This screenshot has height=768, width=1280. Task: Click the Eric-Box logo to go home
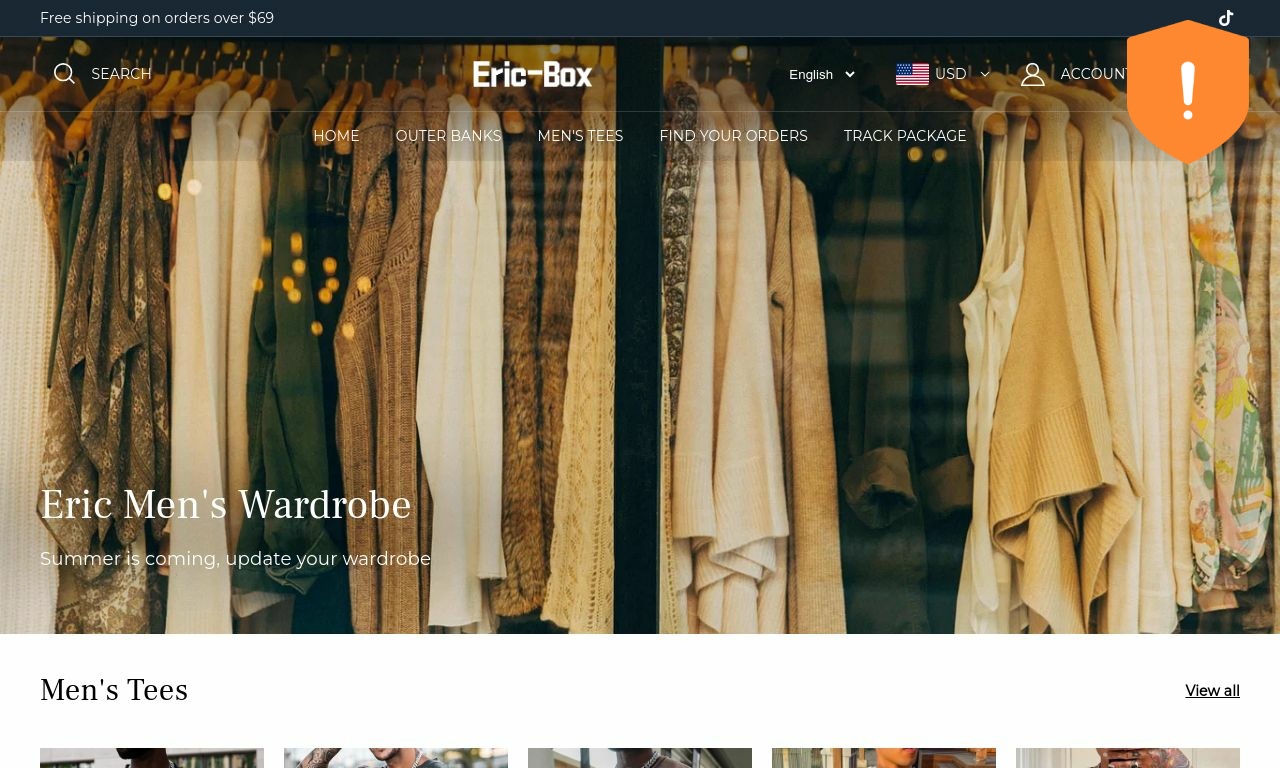point(532,74)
